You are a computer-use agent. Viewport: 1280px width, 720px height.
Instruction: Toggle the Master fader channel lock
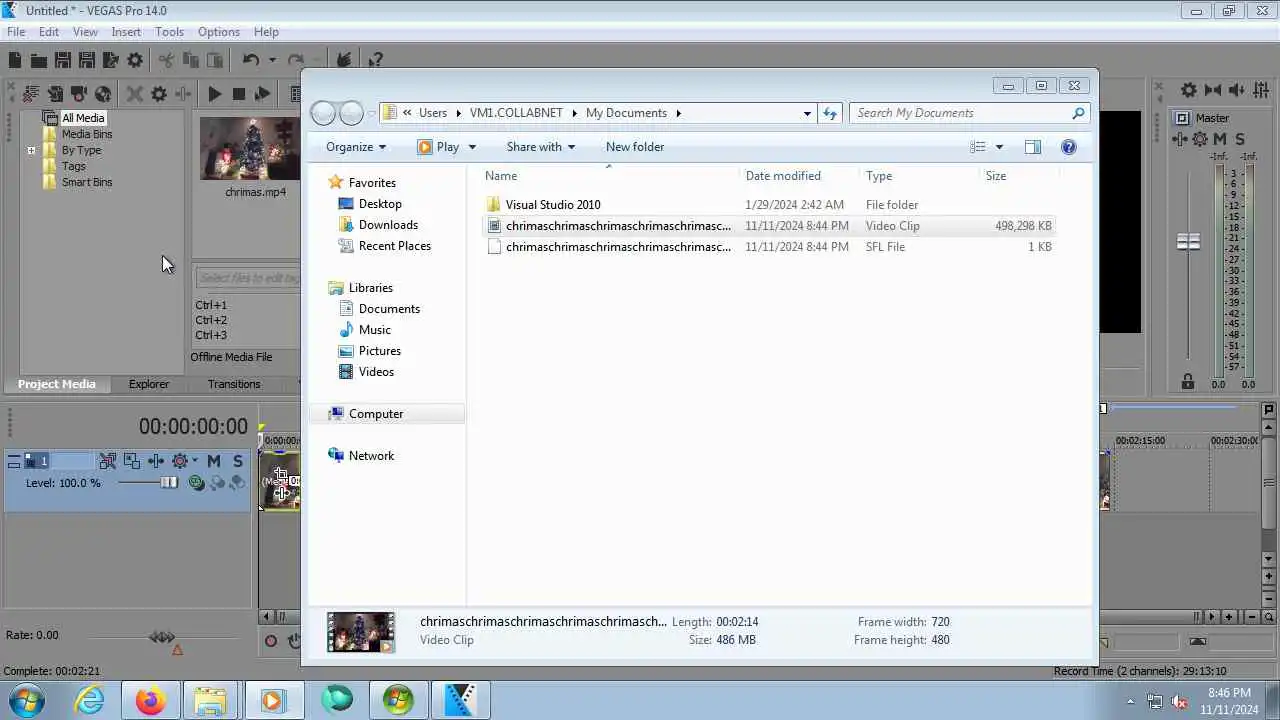(1187, 382)
